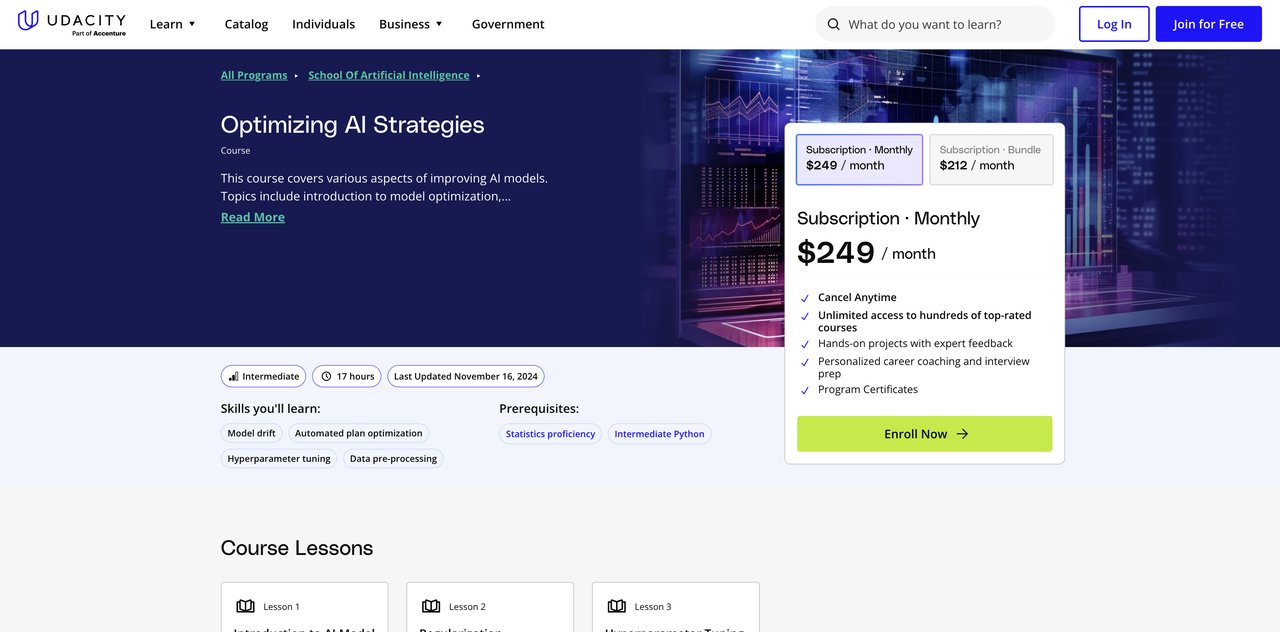Click the 17 hours duration badge

(346, 376)
